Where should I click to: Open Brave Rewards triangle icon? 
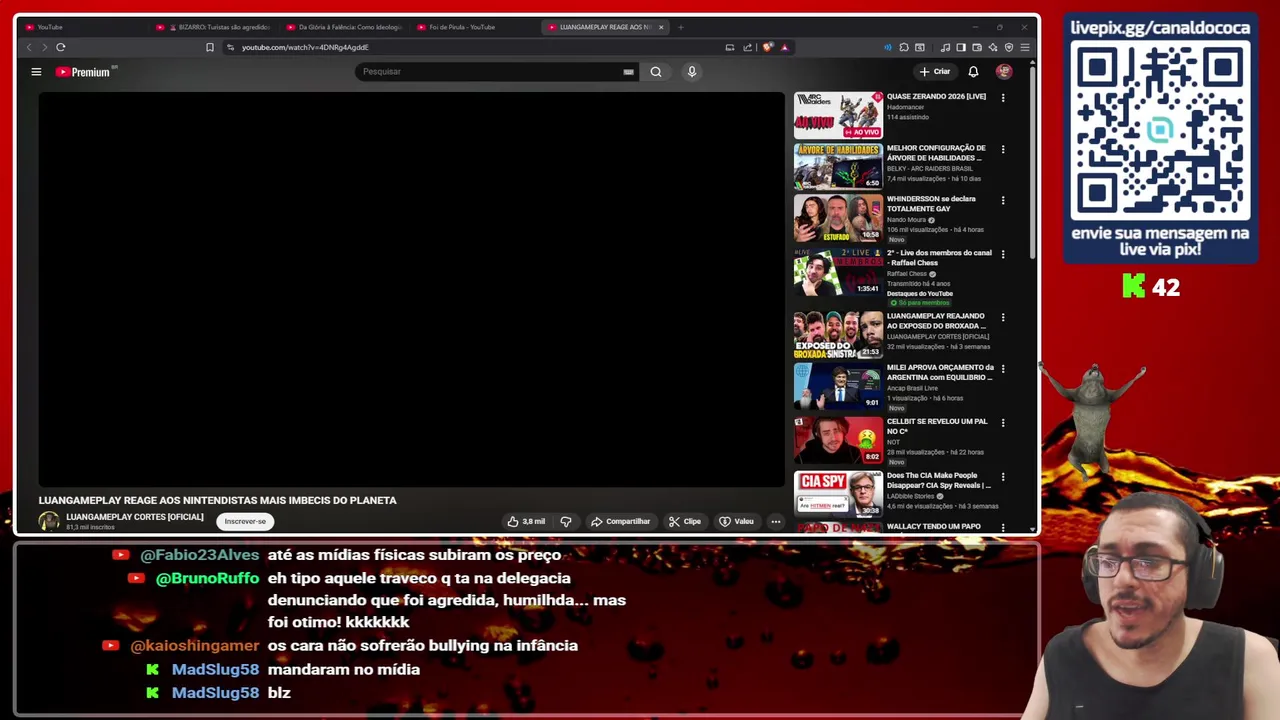pyautogui.click(x=784, y=47)
